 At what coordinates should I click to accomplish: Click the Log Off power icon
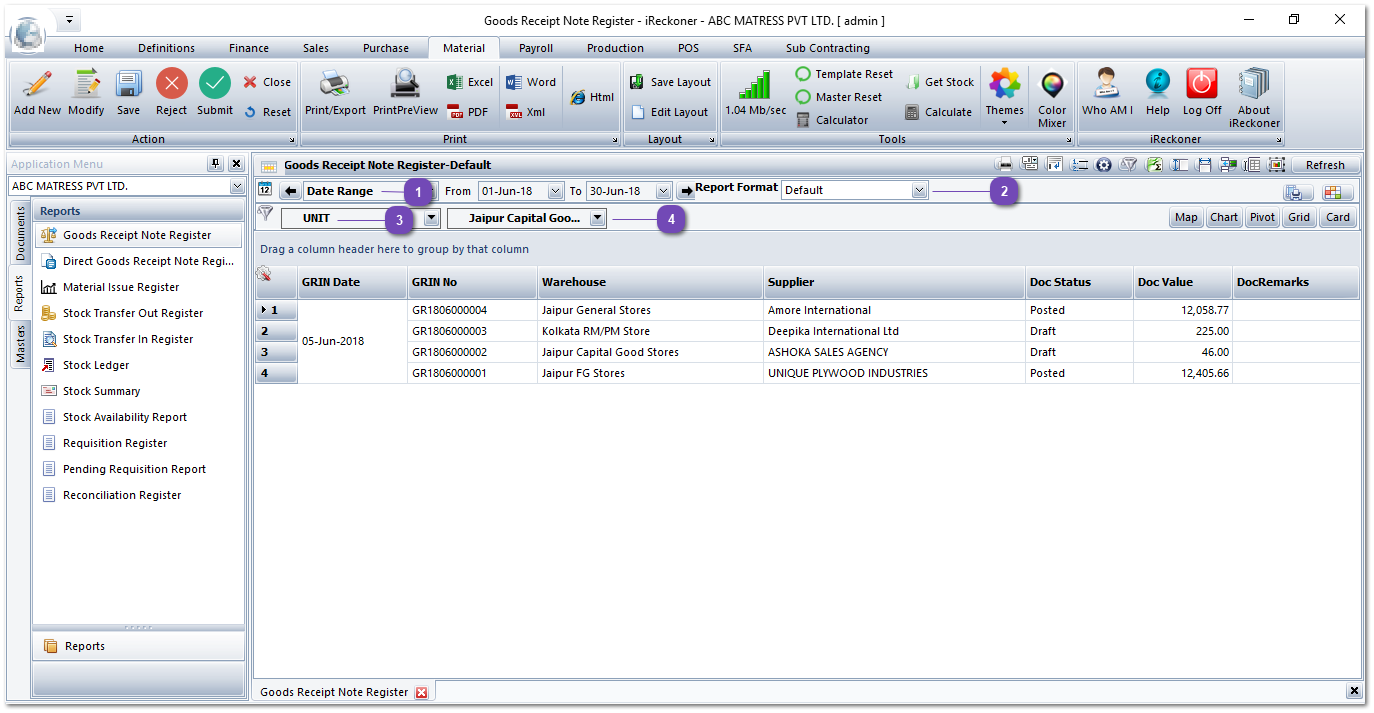(1201, 84)
